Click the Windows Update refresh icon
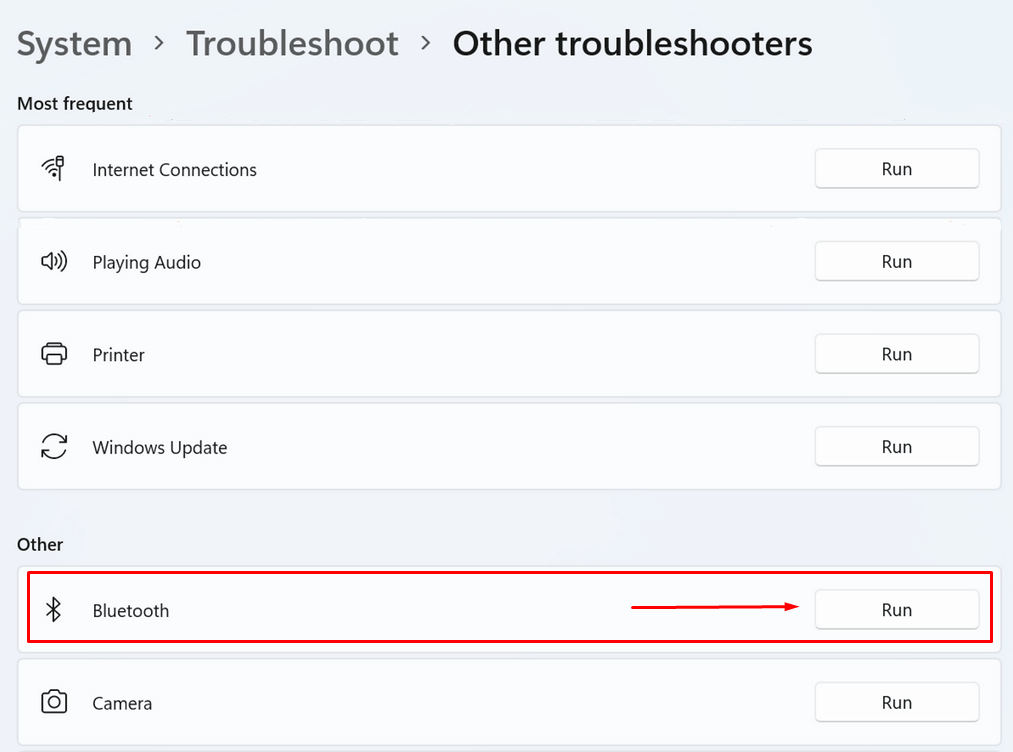Image resolution: width=1013 pixels, height=752 pixels. click(54, 447)
